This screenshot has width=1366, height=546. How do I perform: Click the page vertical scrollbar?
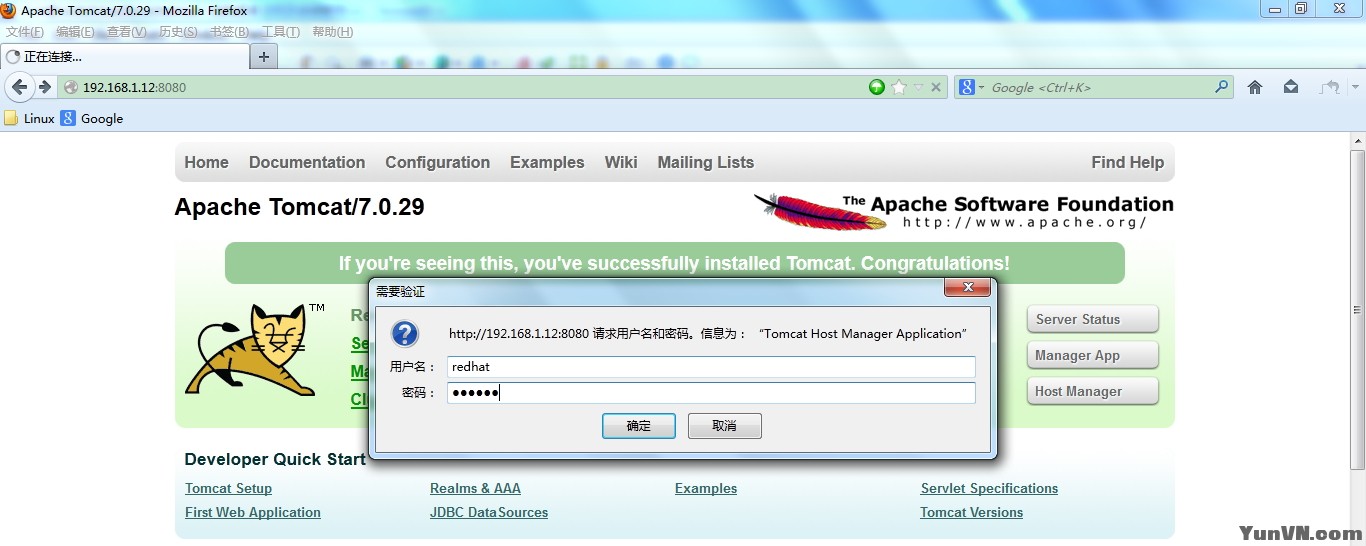click(1357, 310)
